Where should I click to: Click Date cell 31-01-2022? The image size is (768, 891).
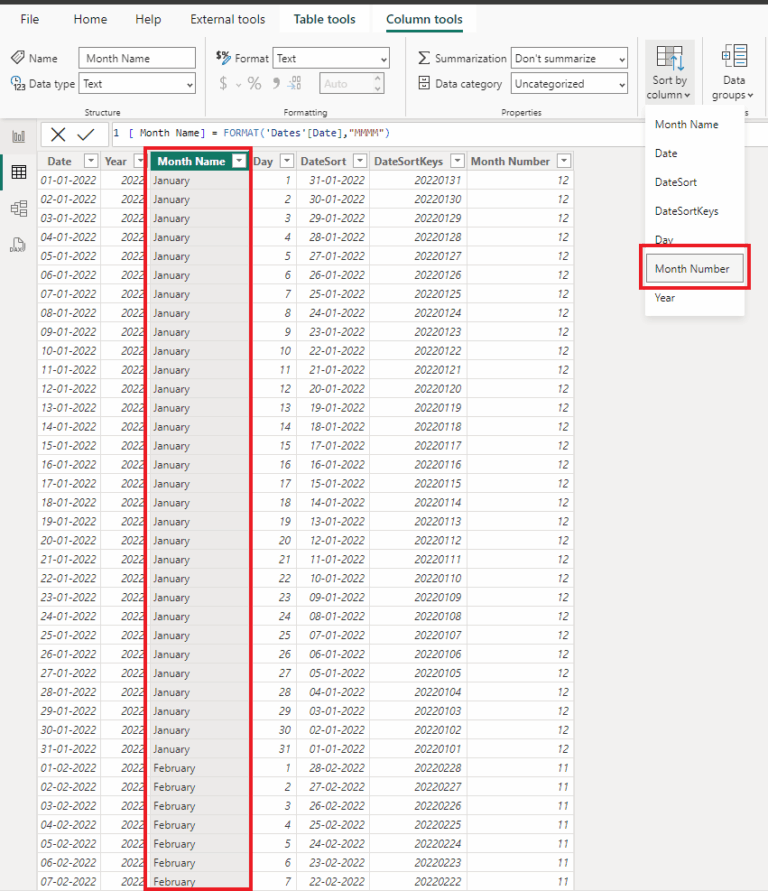[x=69, y=749]
